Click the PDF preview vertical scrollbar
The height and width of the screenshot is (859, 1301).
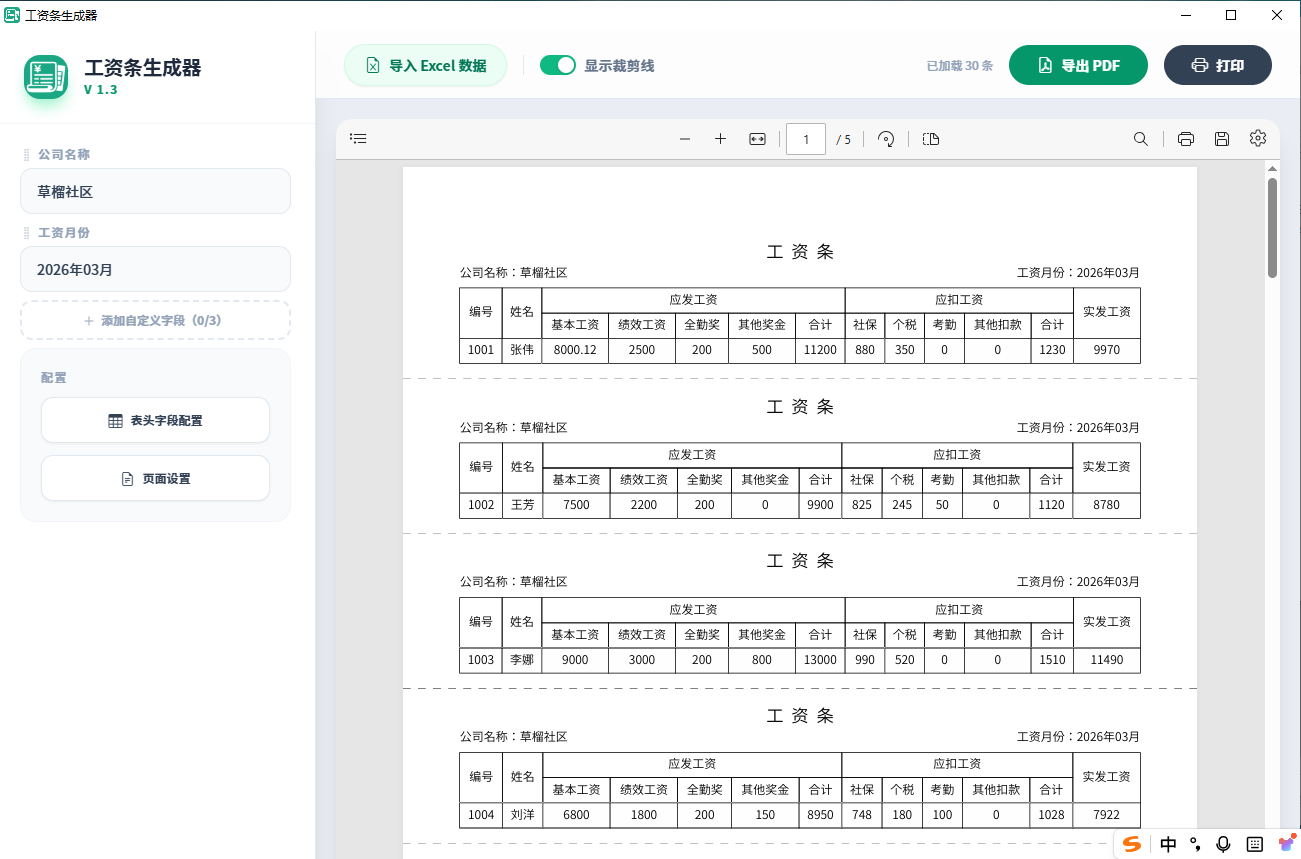tap(1272, 228)
